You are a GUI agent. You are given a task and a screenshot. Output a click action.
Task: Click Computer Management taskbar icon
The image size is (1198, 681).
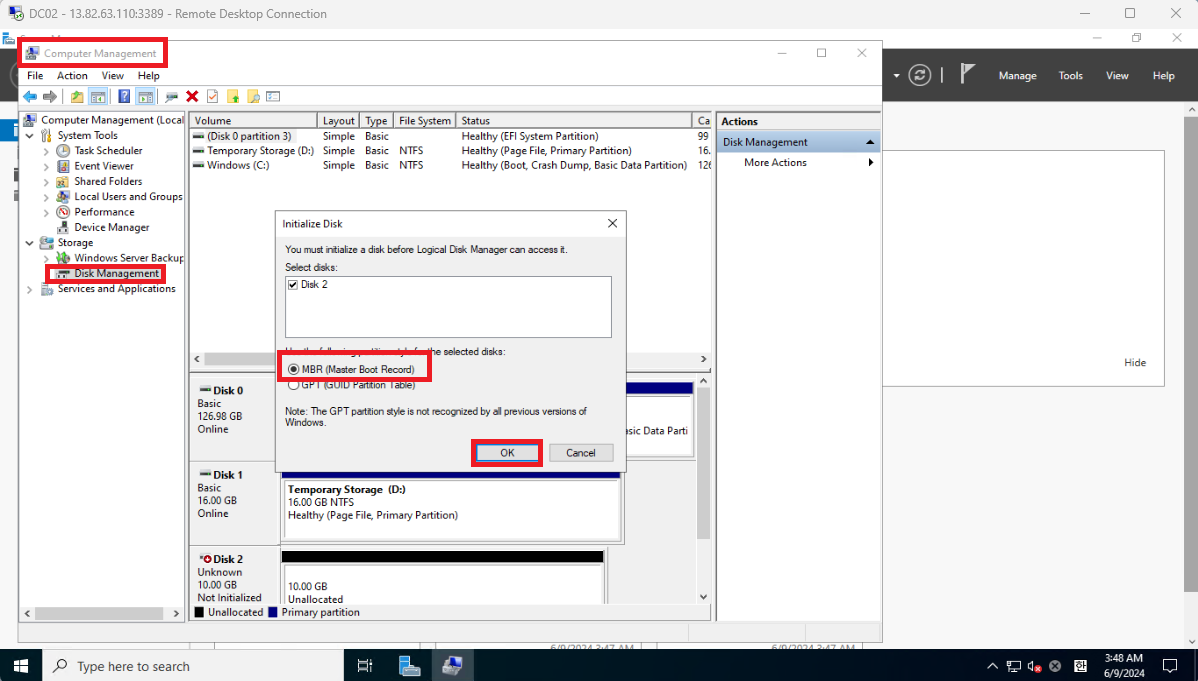point(452,666)
